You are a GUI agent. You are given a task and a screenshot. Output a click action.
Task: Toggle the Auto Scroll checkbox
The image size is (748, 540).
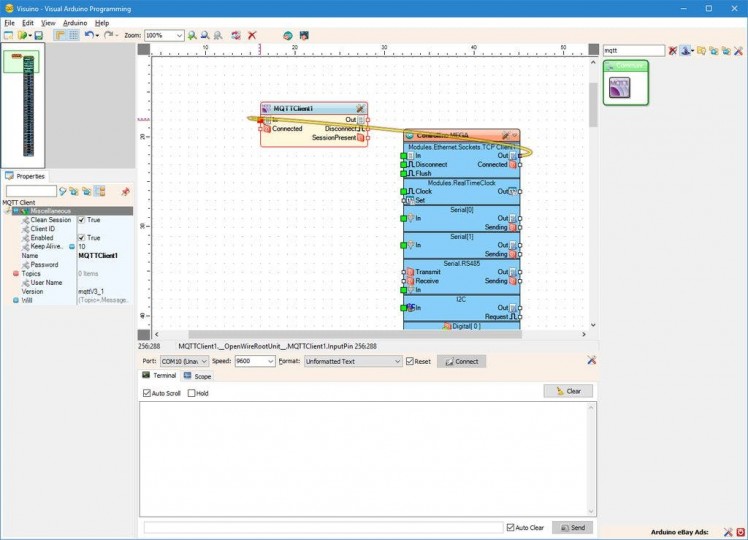tap(147, 393)
